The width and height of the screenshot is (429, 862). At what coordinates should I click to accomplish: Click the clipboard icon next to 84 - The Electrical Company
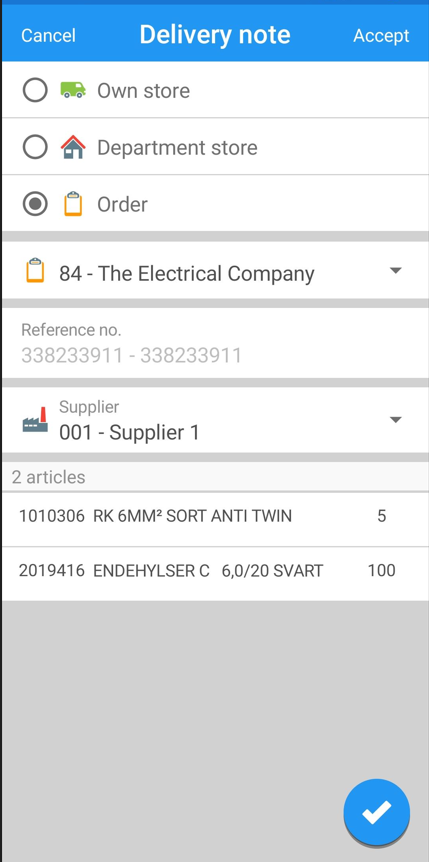35,270
